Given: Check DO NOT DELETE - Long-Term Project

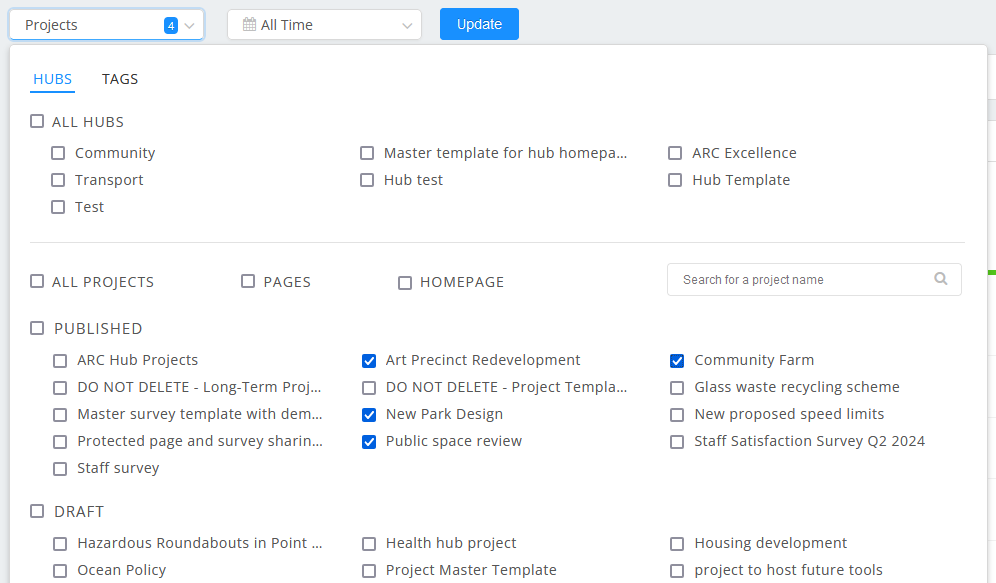Looking at the screenshot, I should click(60, 388).
